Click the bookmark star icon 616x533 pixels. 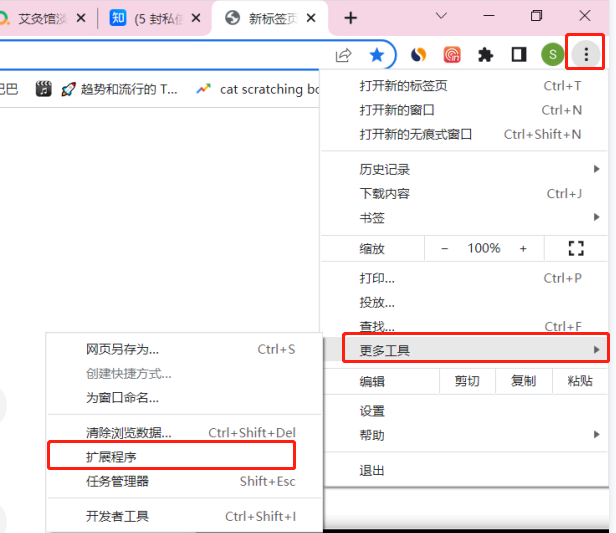(x=377, y=54)
